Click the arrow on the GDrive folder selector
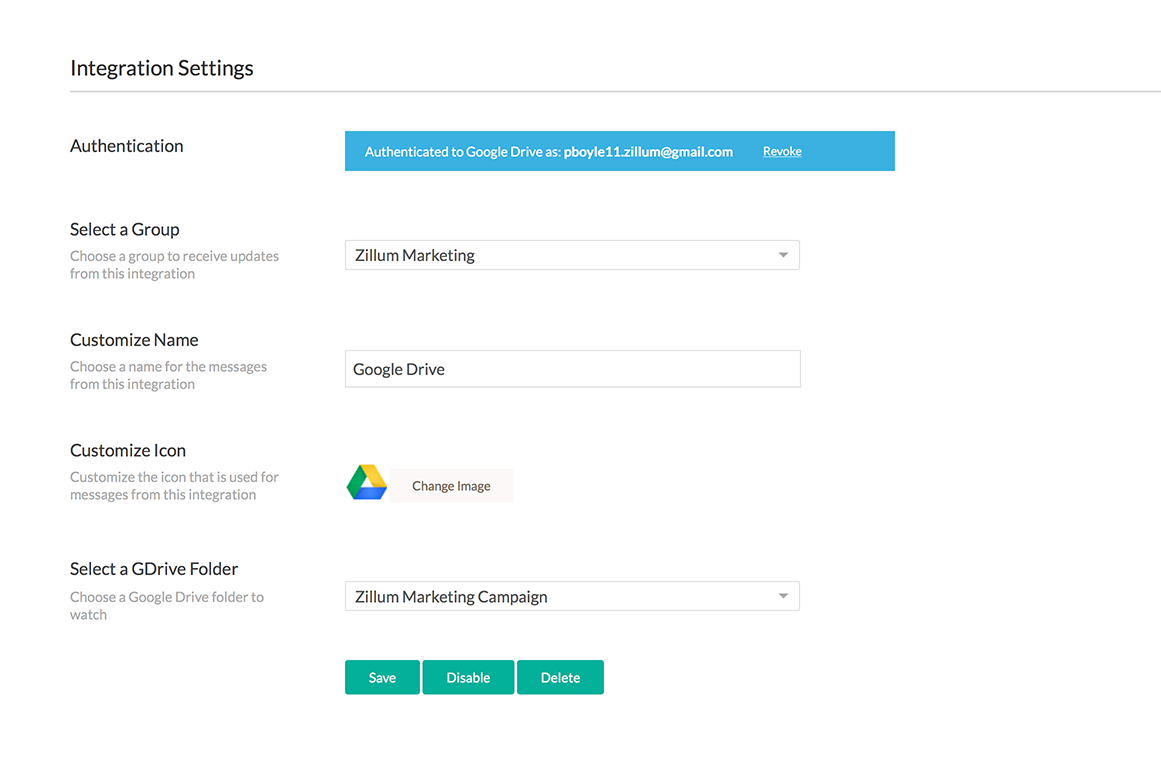Image resolution: width=1161 pixels, height=768 pixels. 783,597
